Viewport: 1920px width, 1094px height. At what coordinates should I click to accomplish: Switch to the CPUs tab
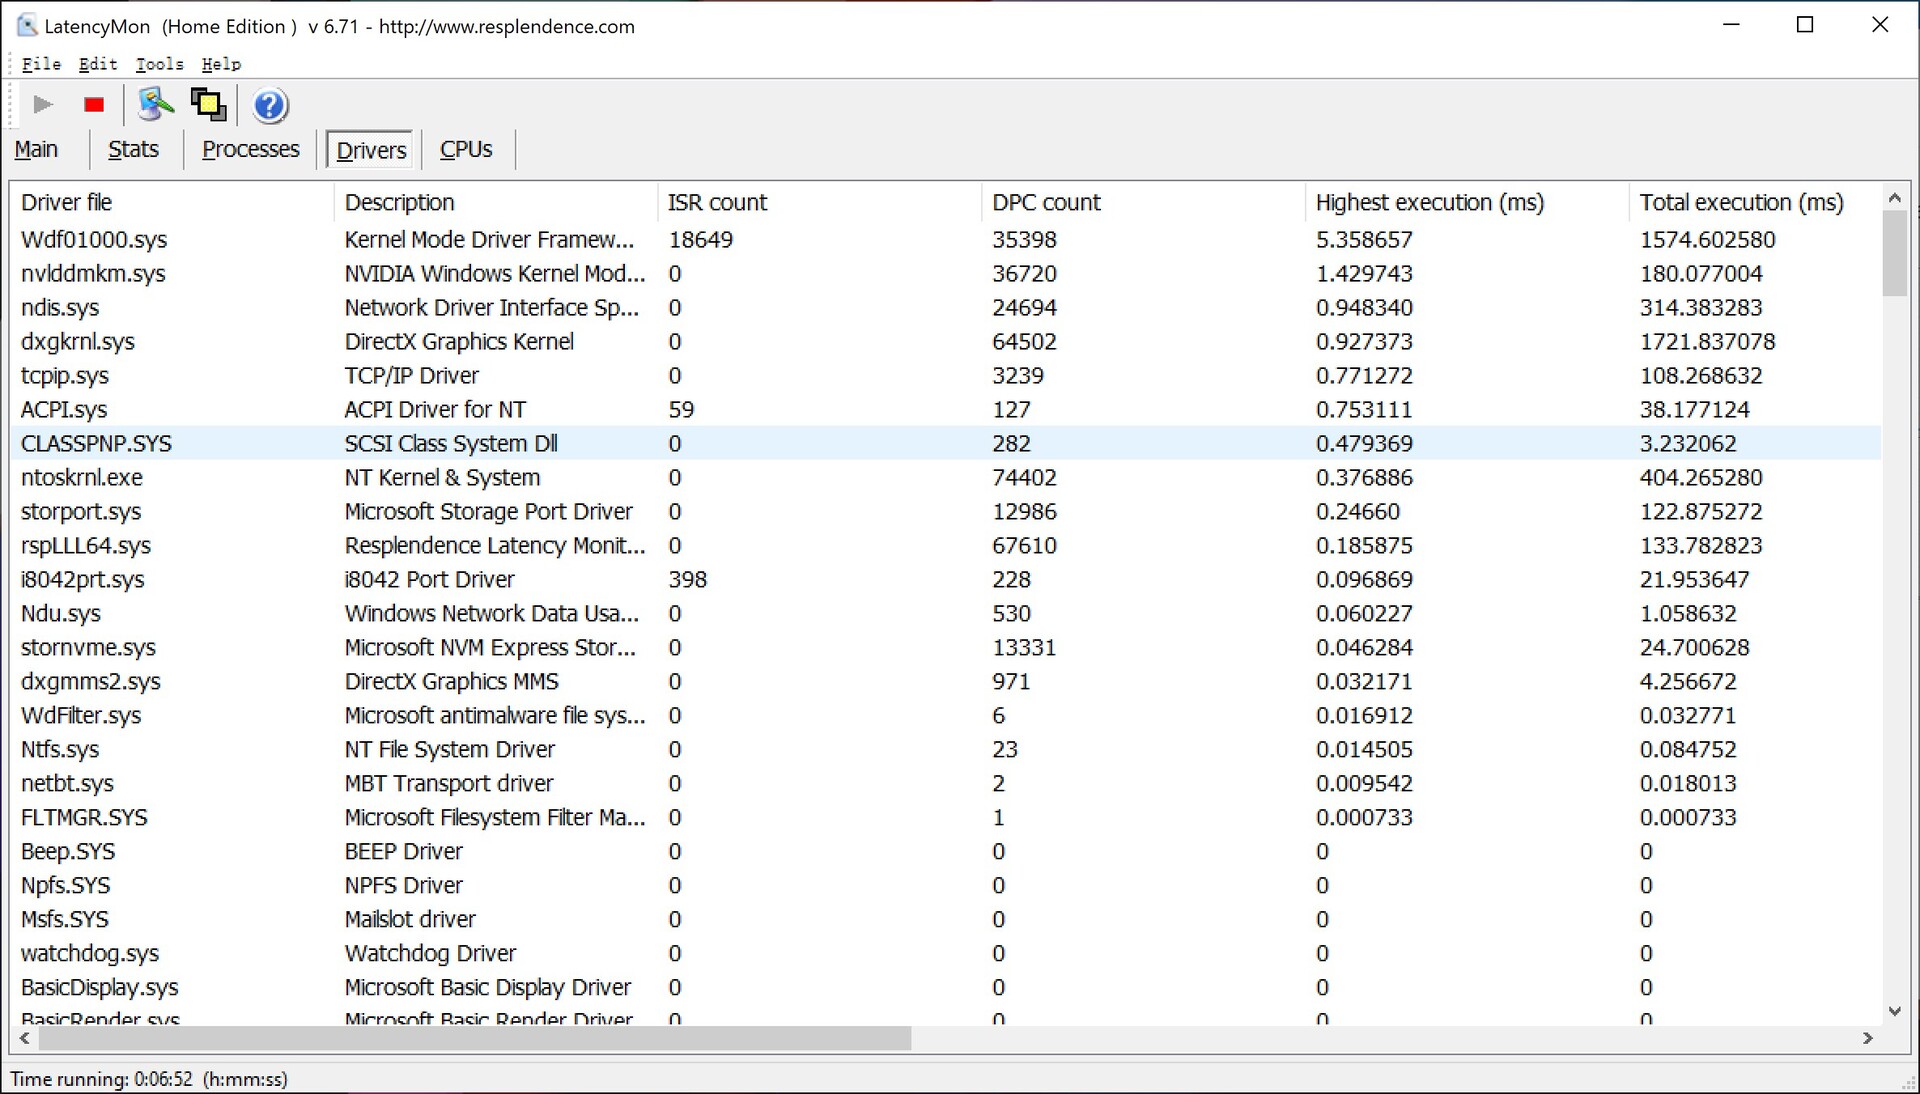466,150
